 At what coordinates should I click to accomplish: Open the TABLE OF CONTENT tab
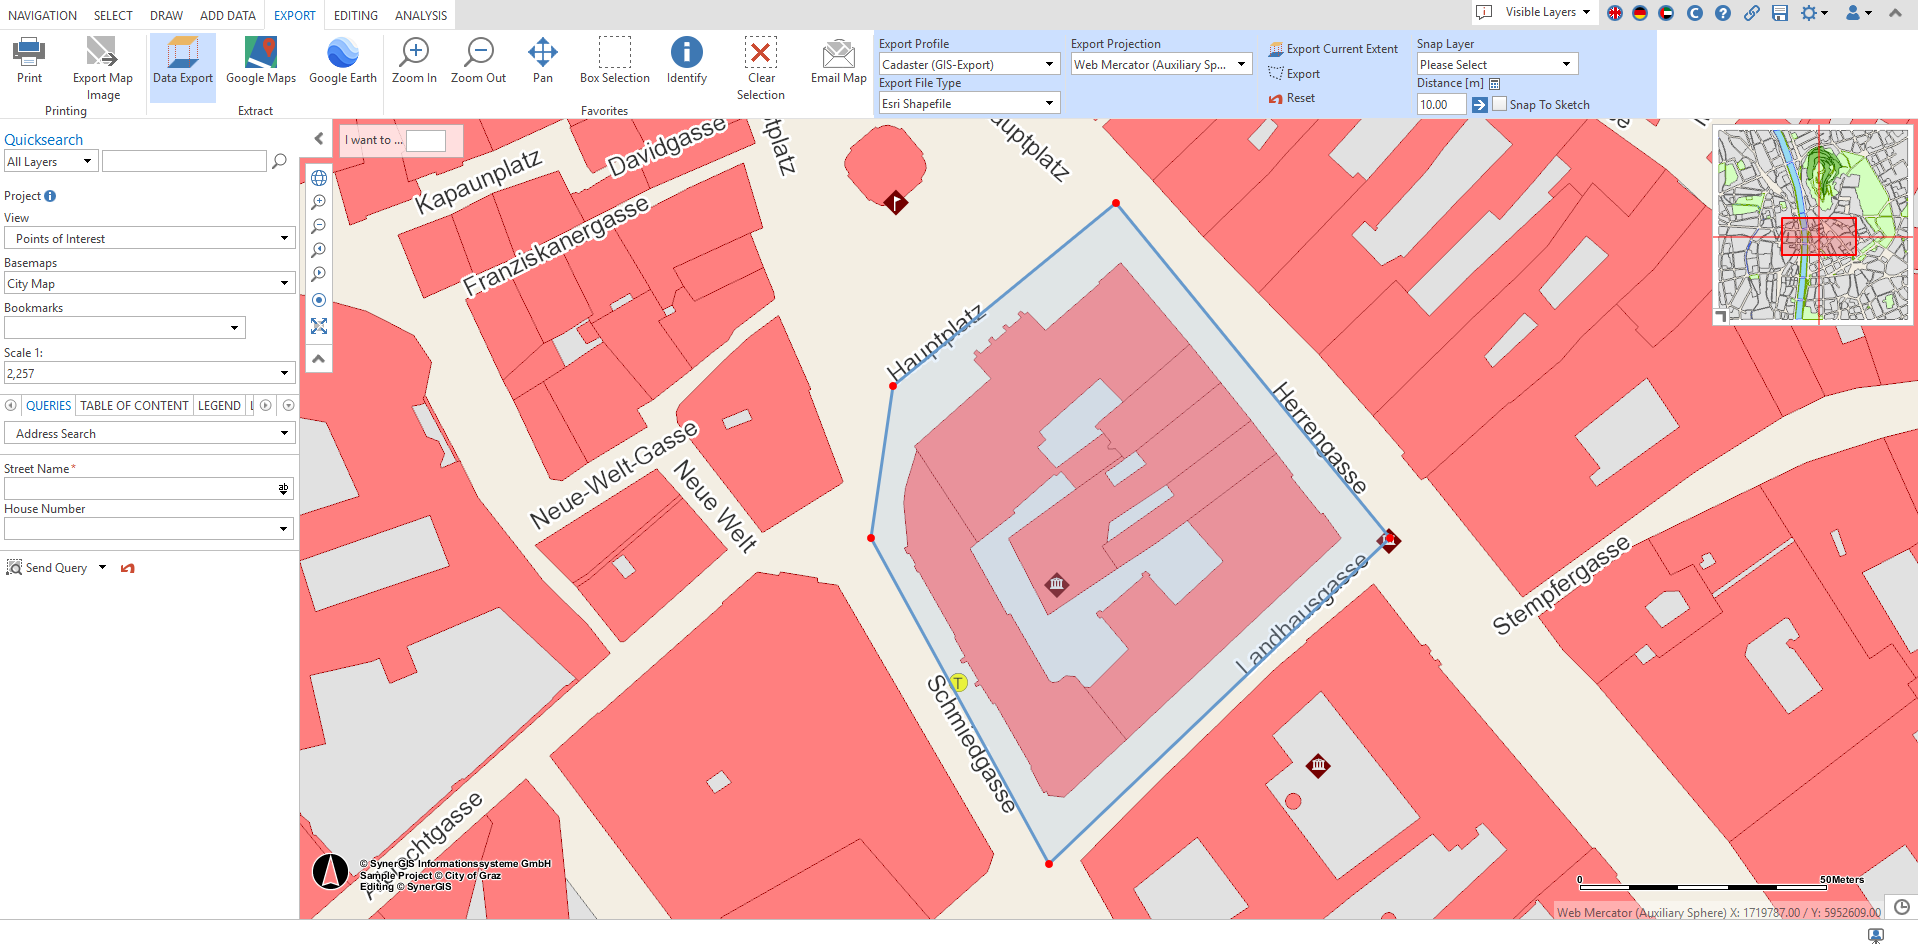coord(133,405)
